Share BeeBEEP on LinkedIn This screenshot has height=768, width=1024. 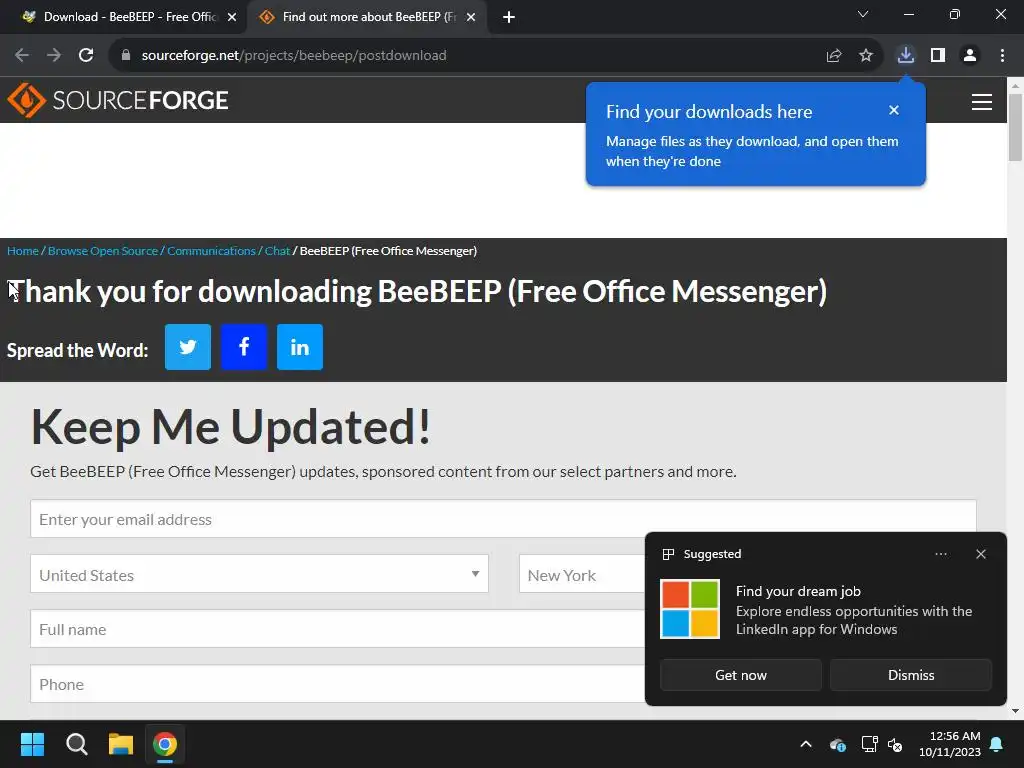coord(300,347)
